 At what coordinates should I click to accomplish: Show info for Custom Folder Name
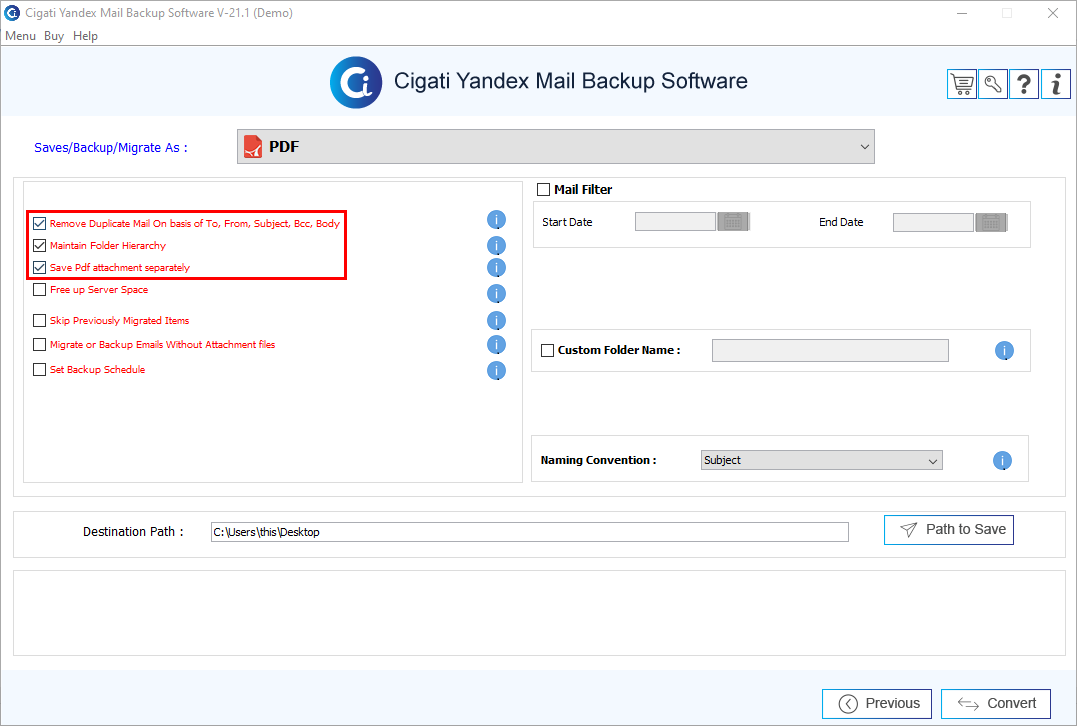[x=1004, y=350]
